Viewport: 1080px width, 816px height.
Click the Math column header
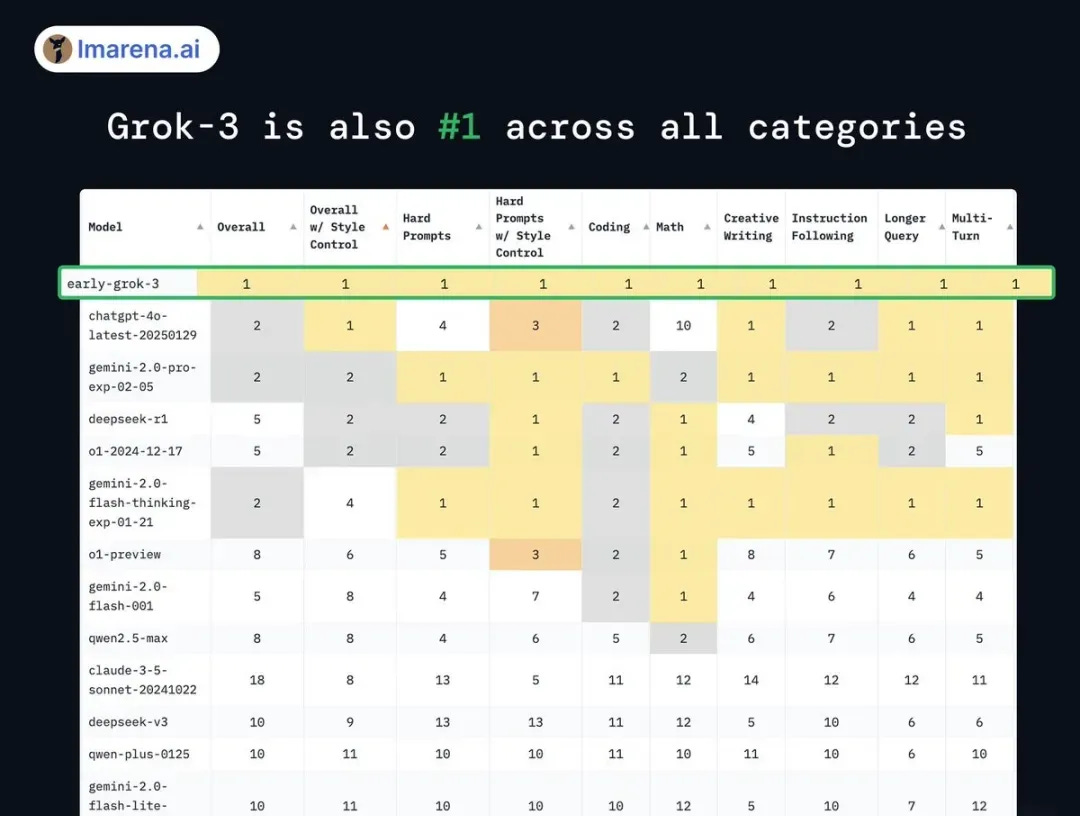669,227
